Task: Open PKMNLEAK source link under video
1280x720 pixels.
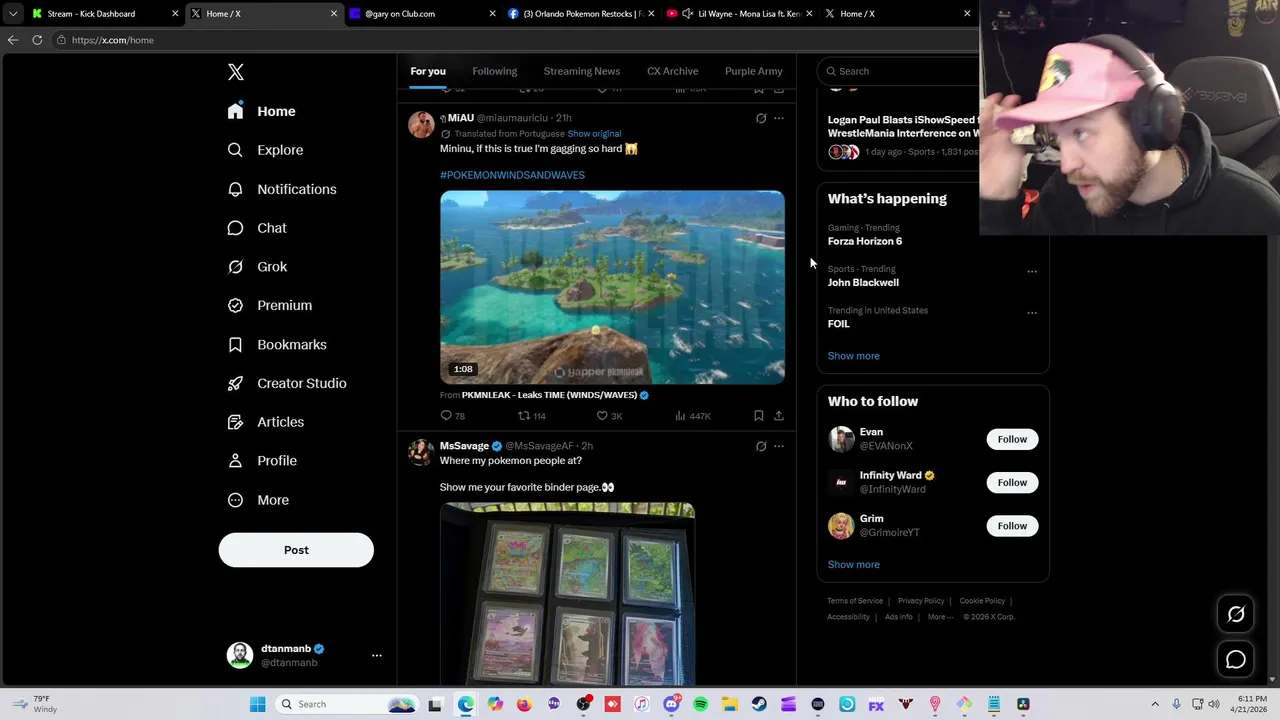Action: (x=549, y=395)
